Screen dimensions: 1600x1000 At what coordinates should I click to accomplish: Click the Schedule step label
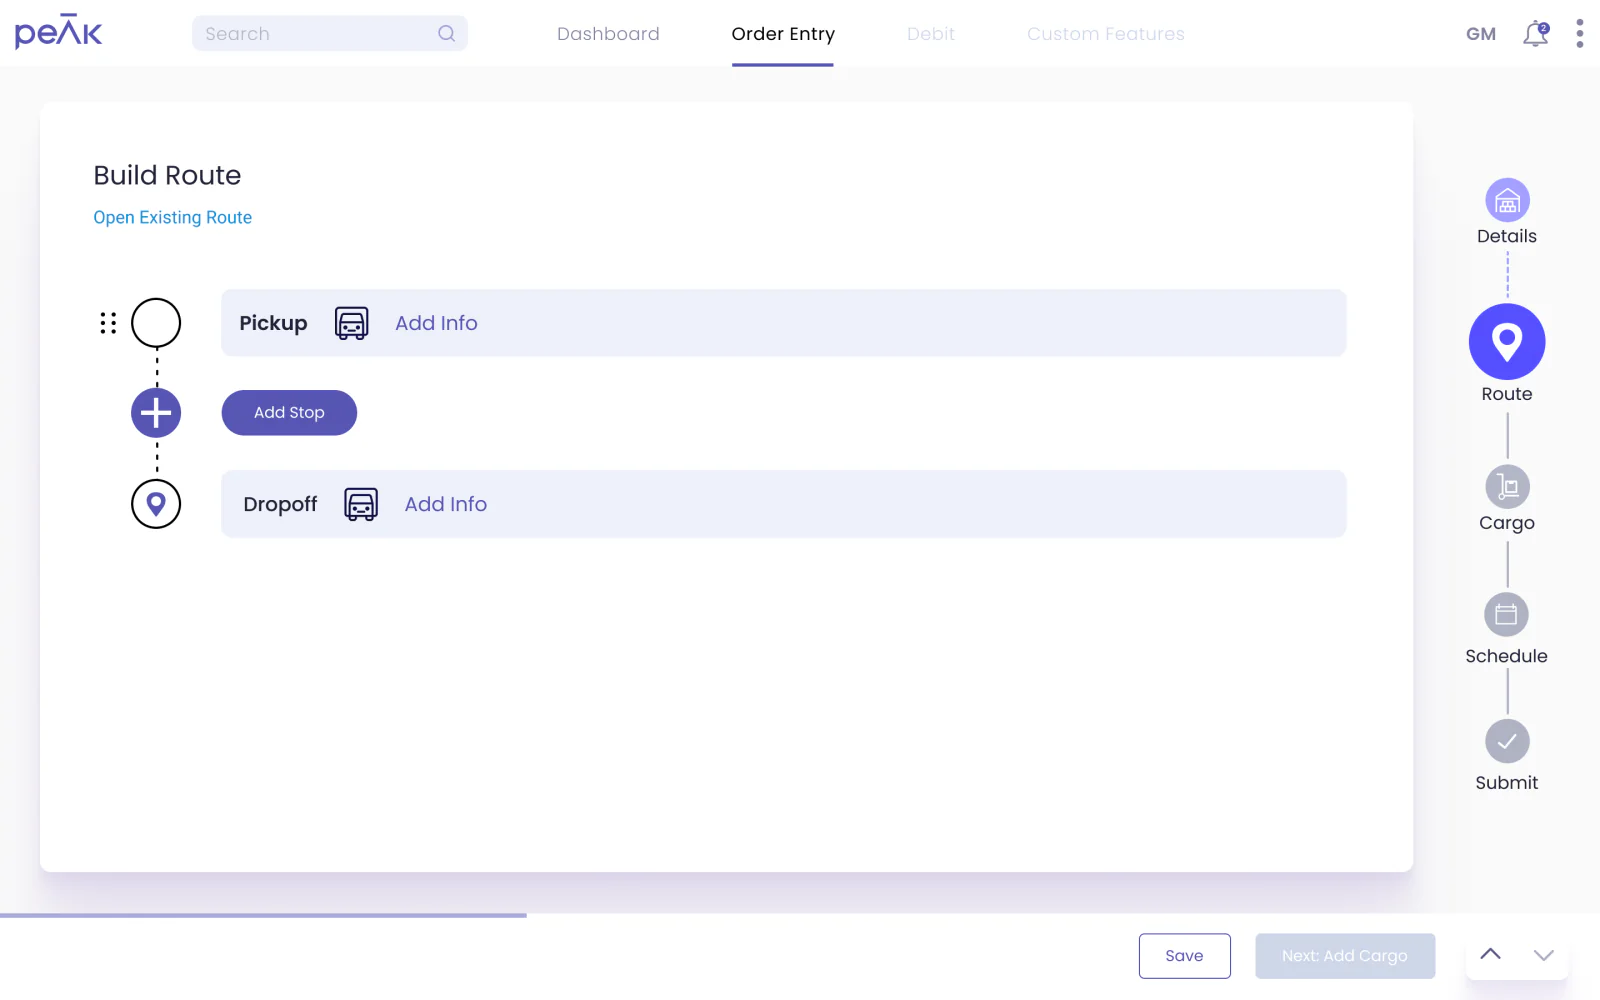[1507, 656]
